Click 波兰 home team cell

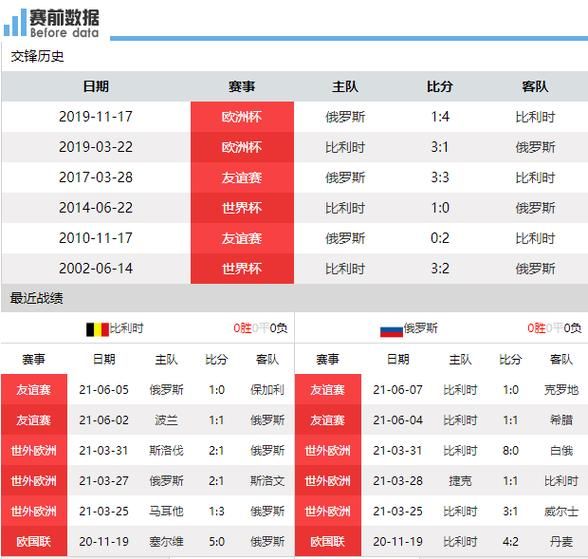[166, 420]
